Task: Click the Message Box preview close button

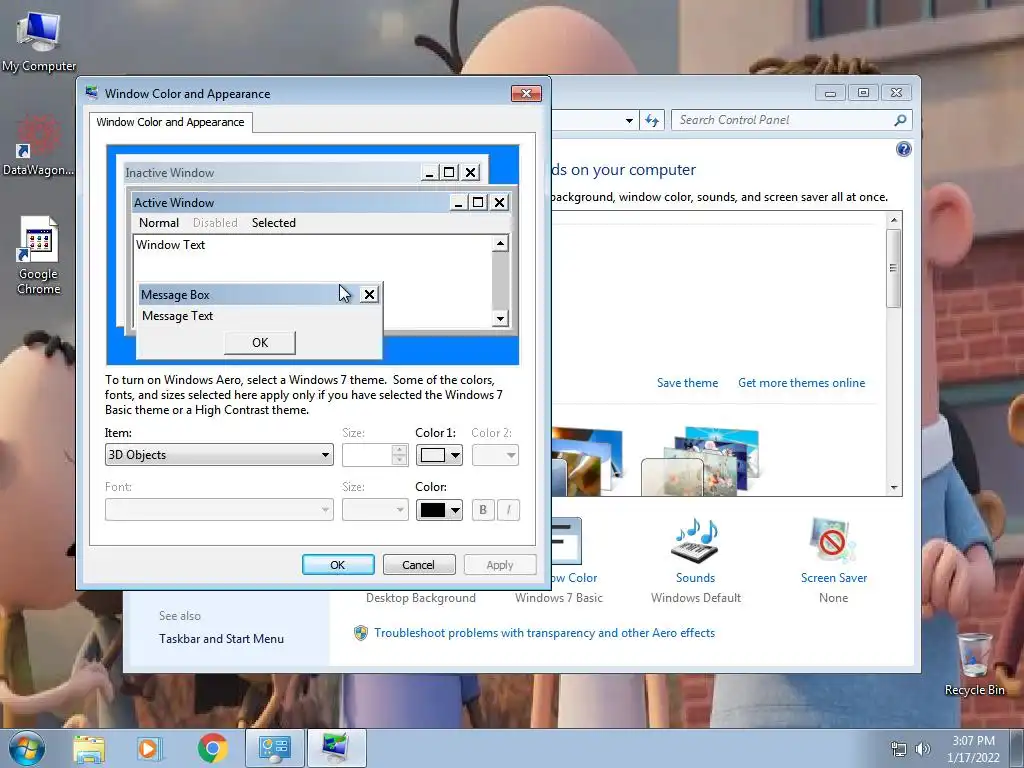Action: [370, 295]
